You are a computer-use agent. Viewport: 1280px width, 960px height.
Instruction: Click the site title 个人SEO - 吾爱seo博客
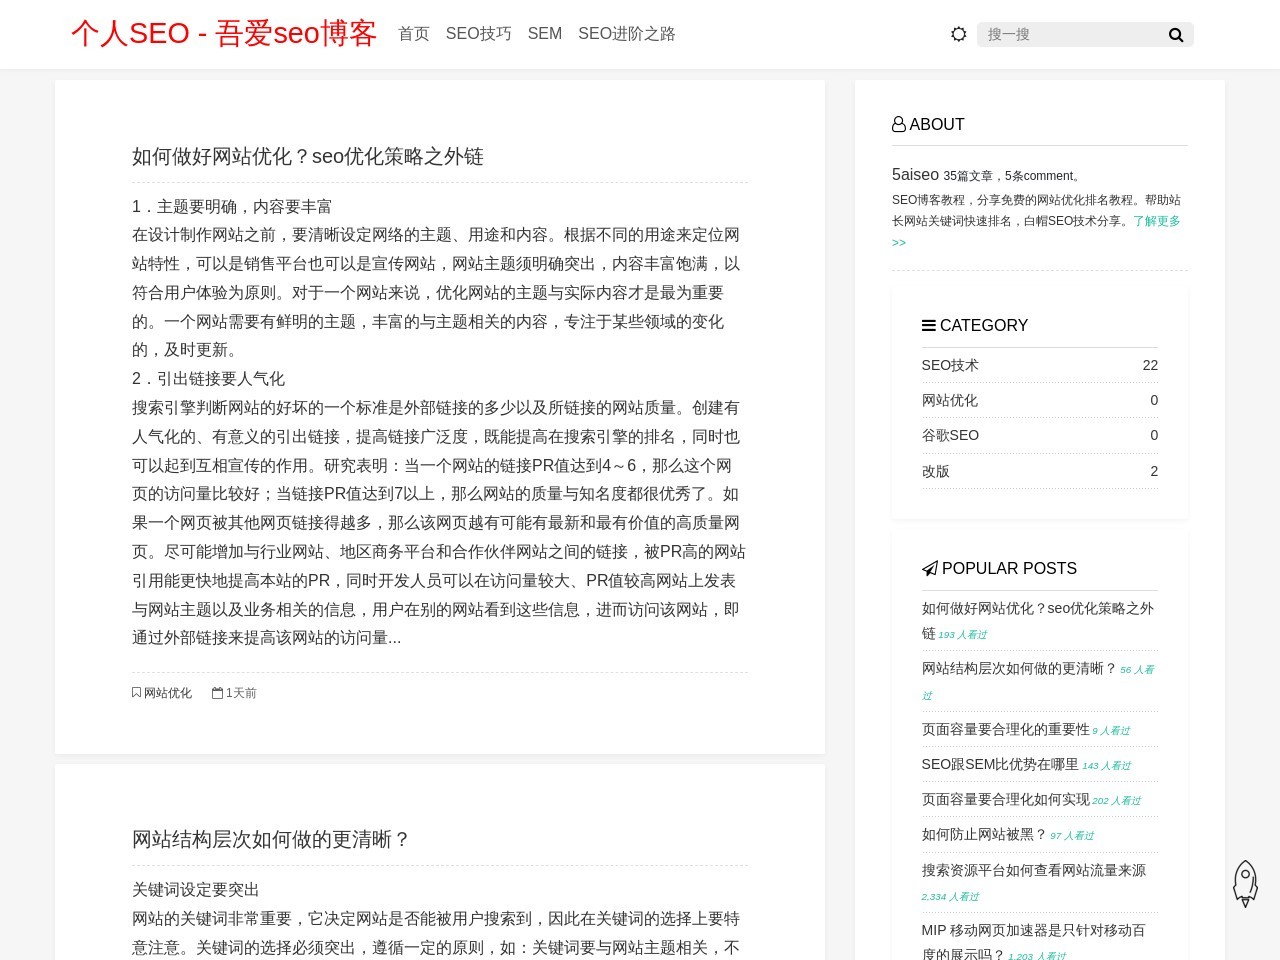coord(224,33)
